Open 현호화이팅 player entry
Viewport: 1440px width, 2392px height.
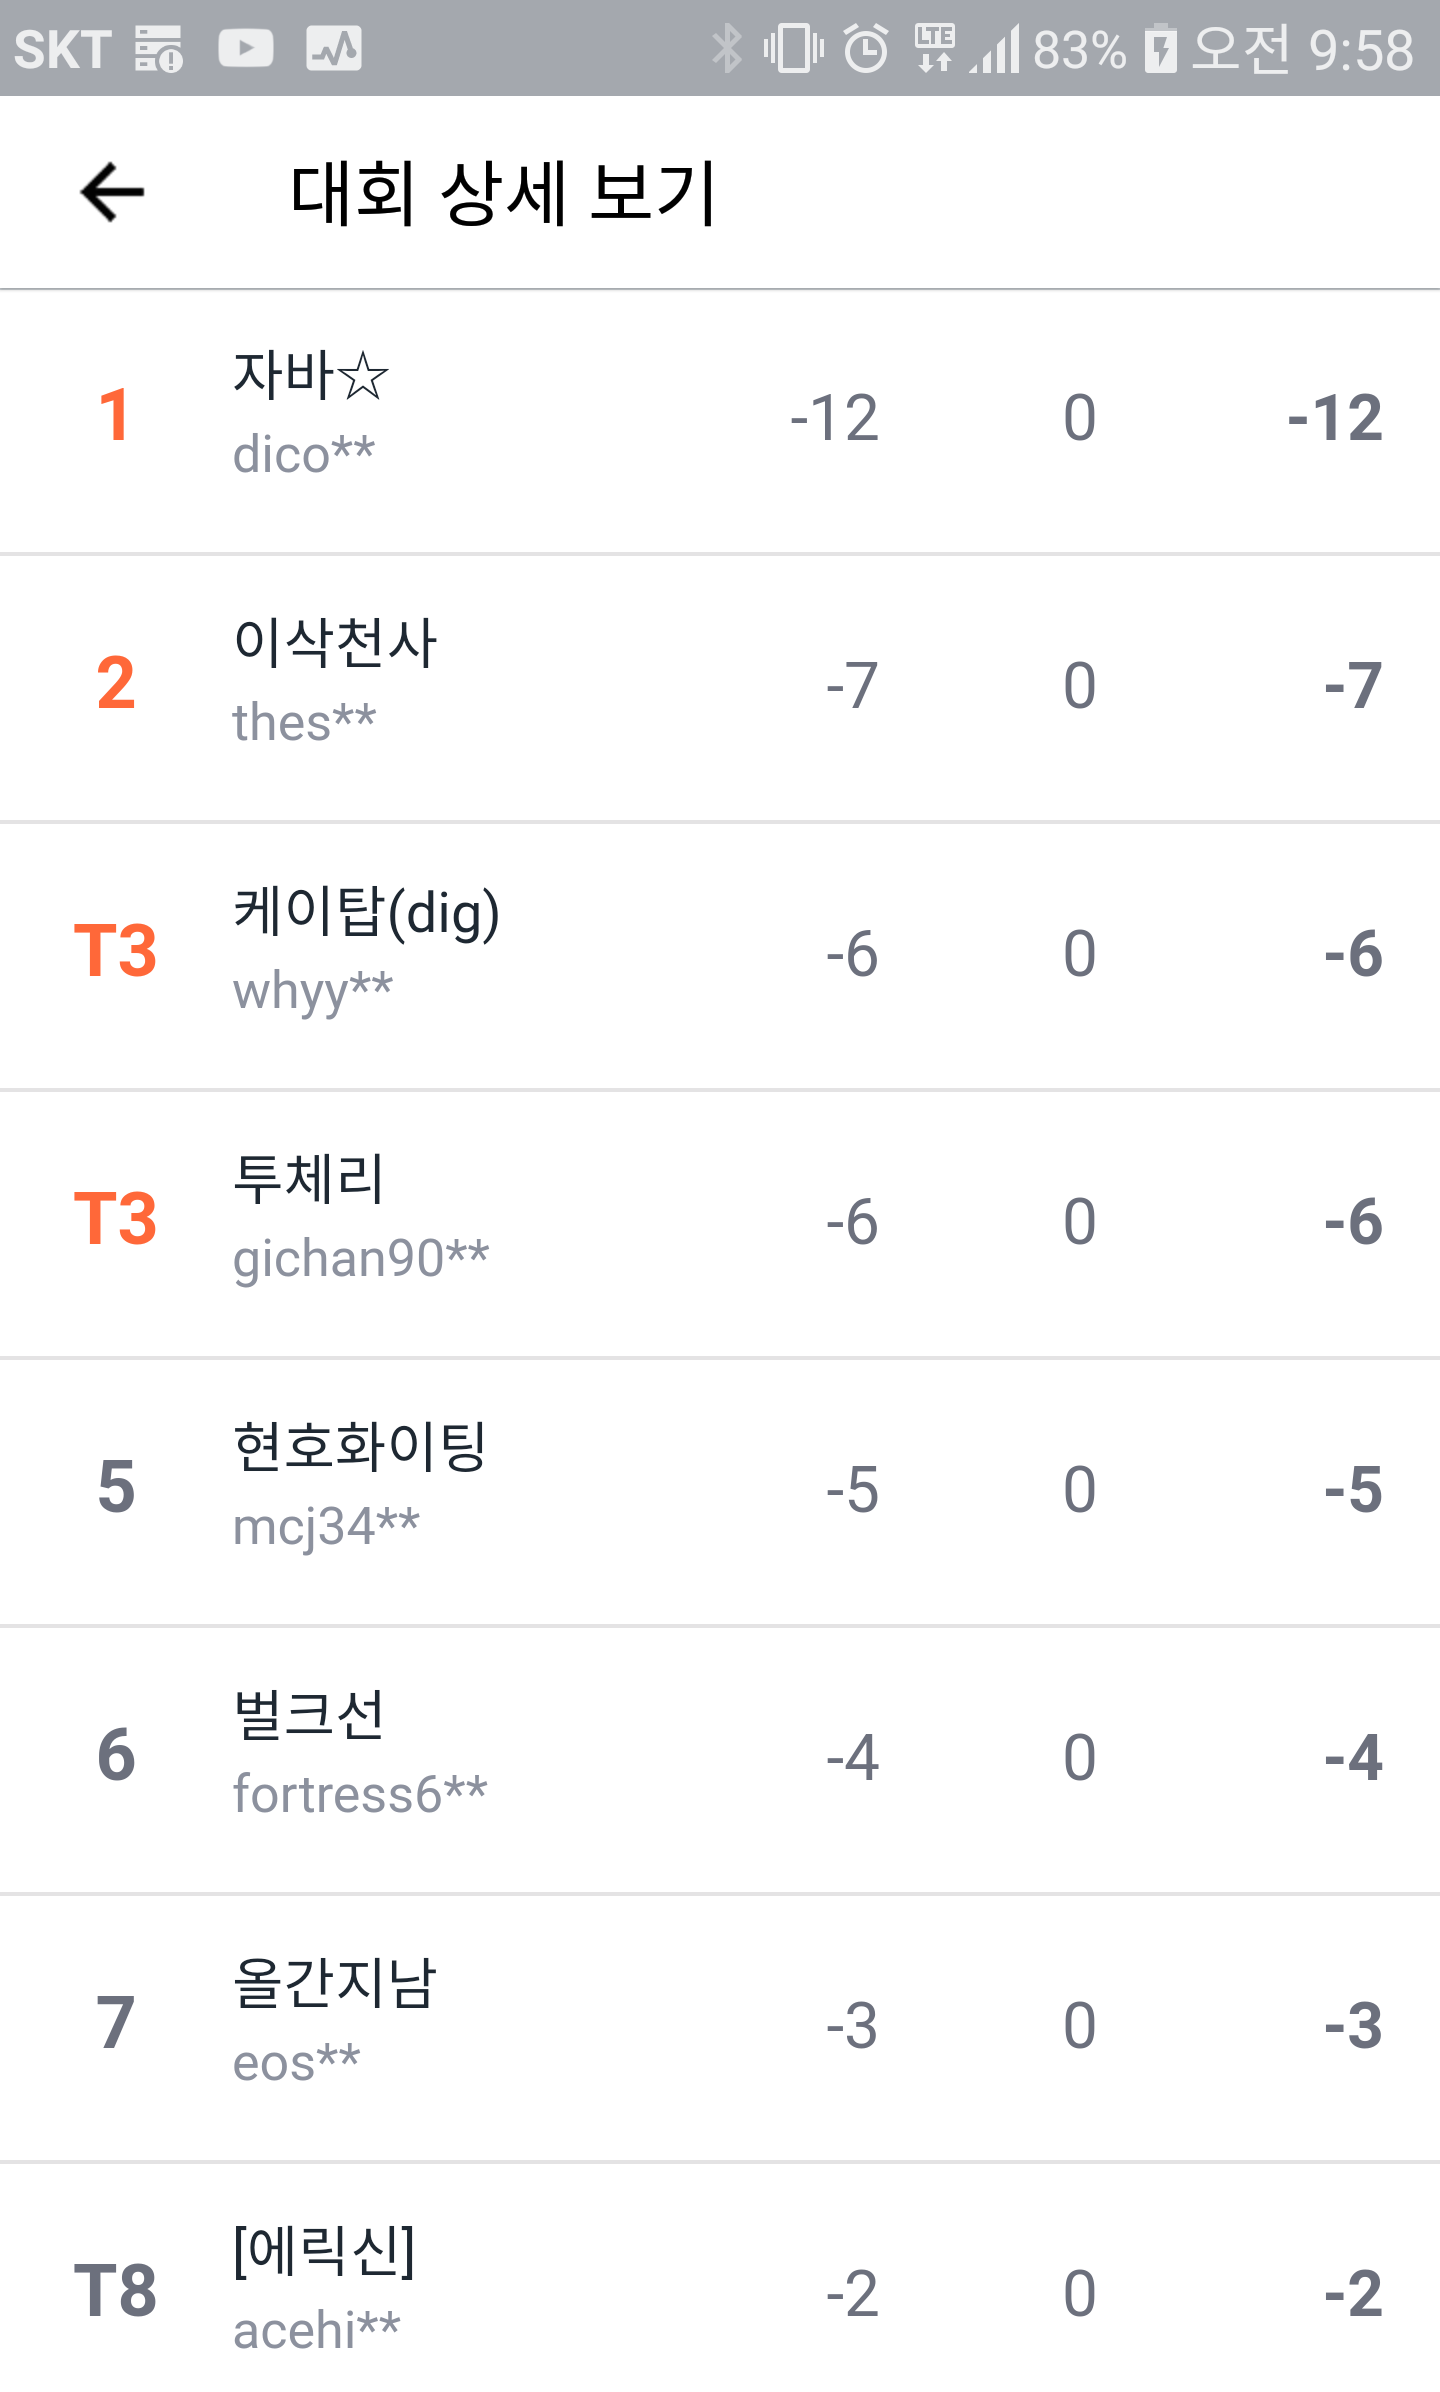coord(720,1490)
